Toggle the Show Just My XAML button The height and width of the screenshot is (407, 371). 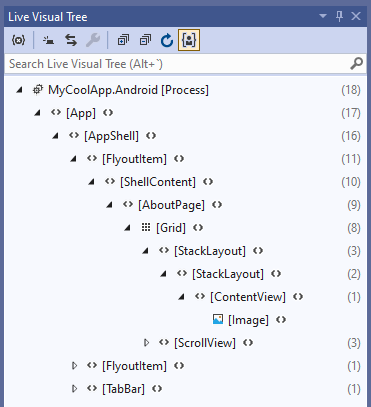tap(189, 40)
